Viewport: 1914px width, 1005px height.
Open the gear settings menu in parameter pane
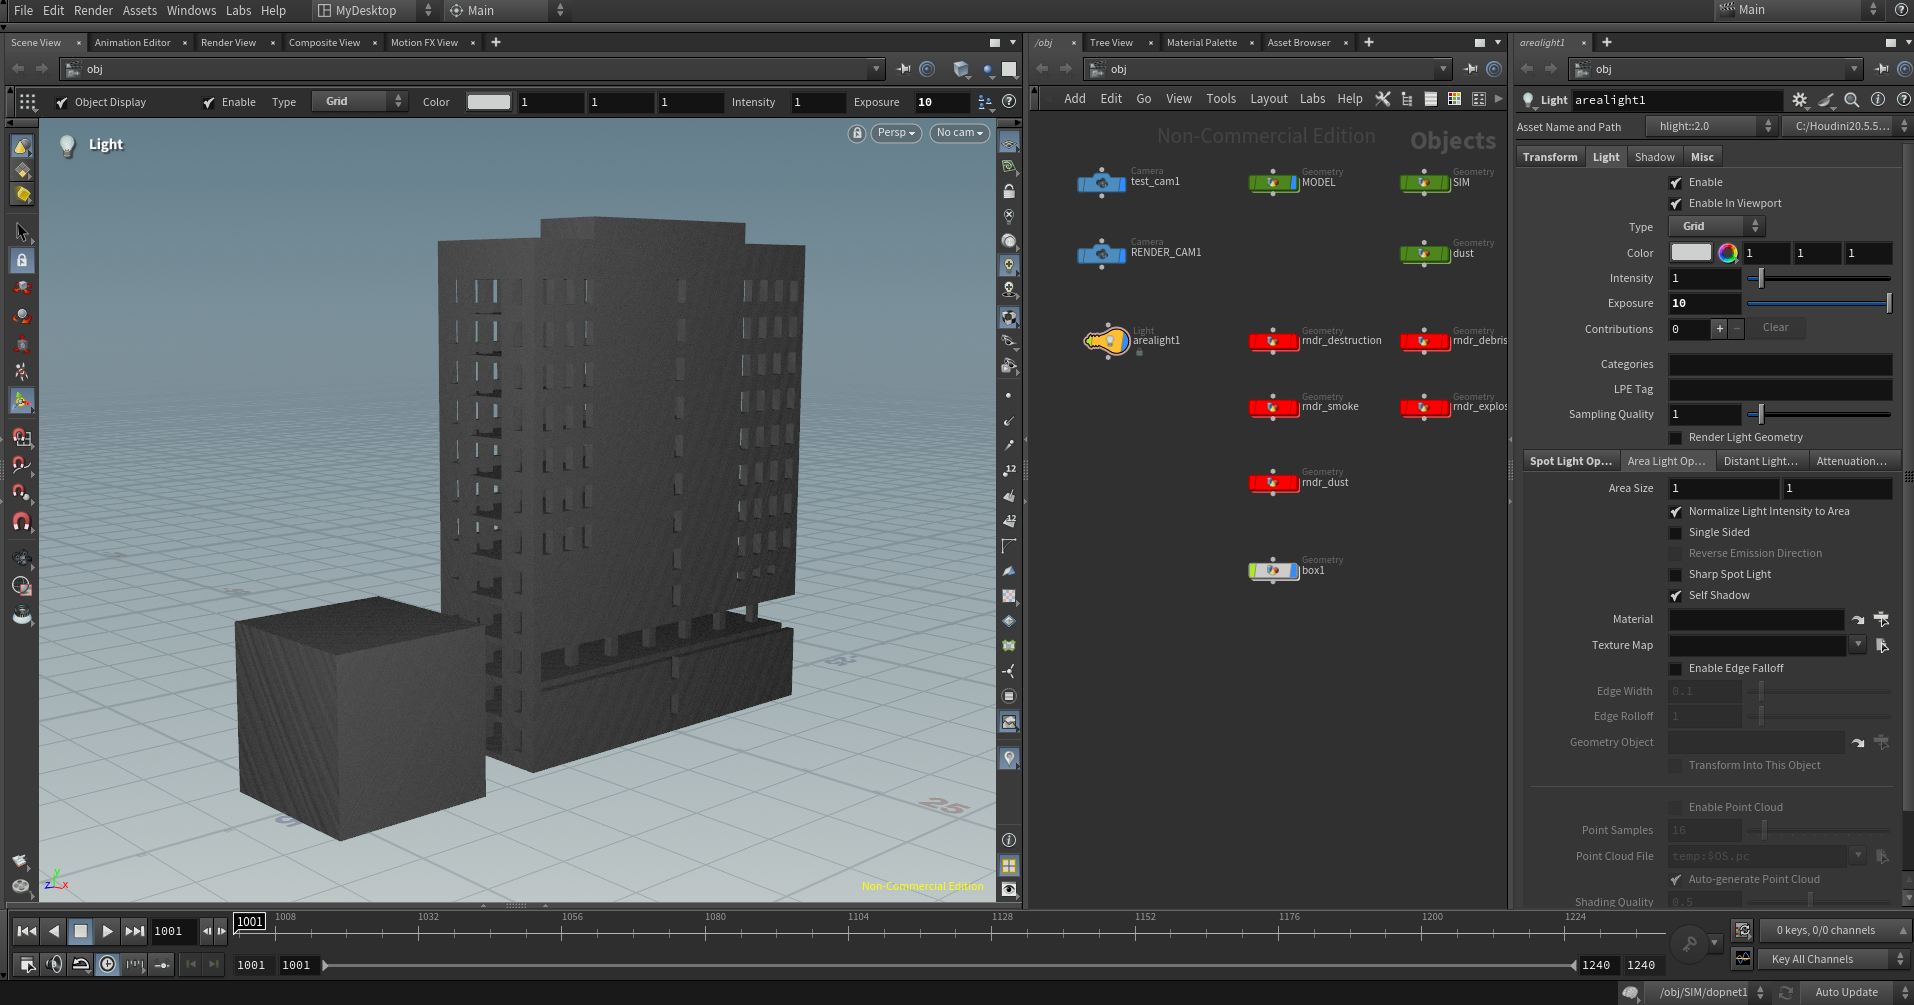(x=1799, y=100)
